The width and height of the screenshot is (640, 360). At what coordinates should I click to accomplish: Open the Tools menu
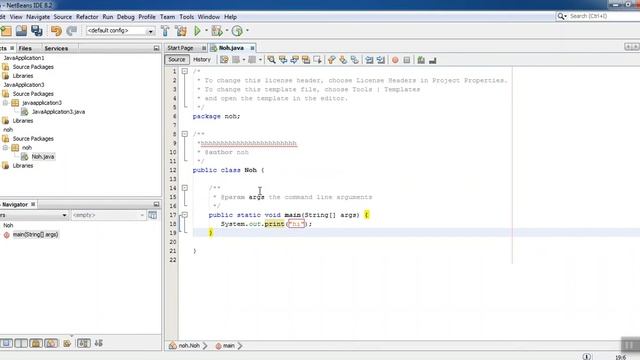click(x=187, y=17)
